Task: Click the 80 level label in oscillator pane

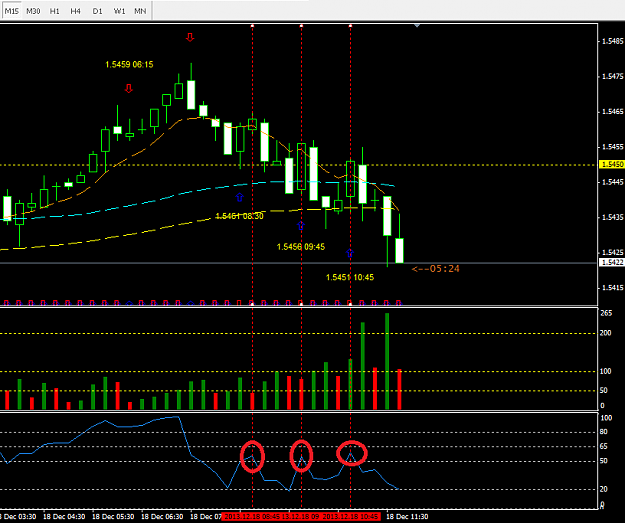Action: [x=604, y=432]
